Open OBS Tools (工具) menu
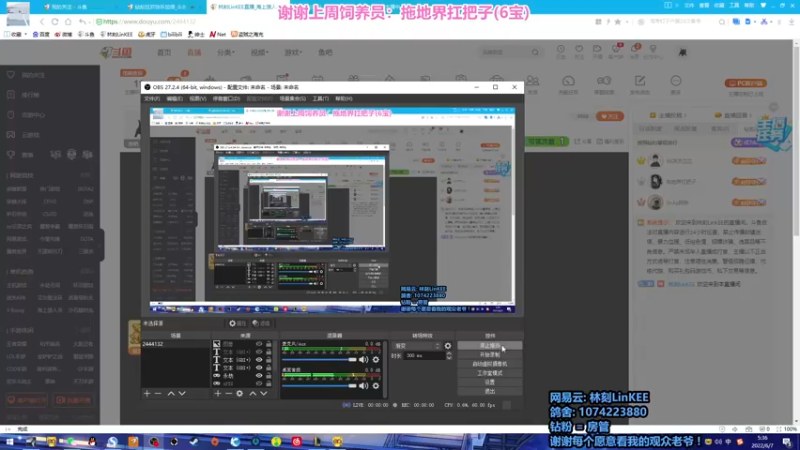This screenshot has height=450, width=800. coord(320,98)
